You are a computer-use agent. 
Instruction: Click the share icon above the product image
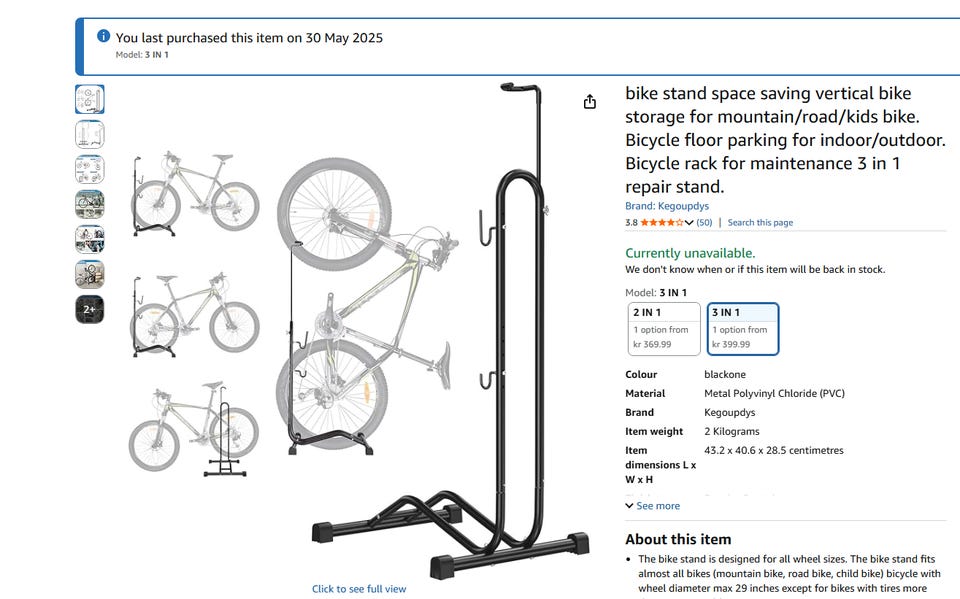point(590,102)
